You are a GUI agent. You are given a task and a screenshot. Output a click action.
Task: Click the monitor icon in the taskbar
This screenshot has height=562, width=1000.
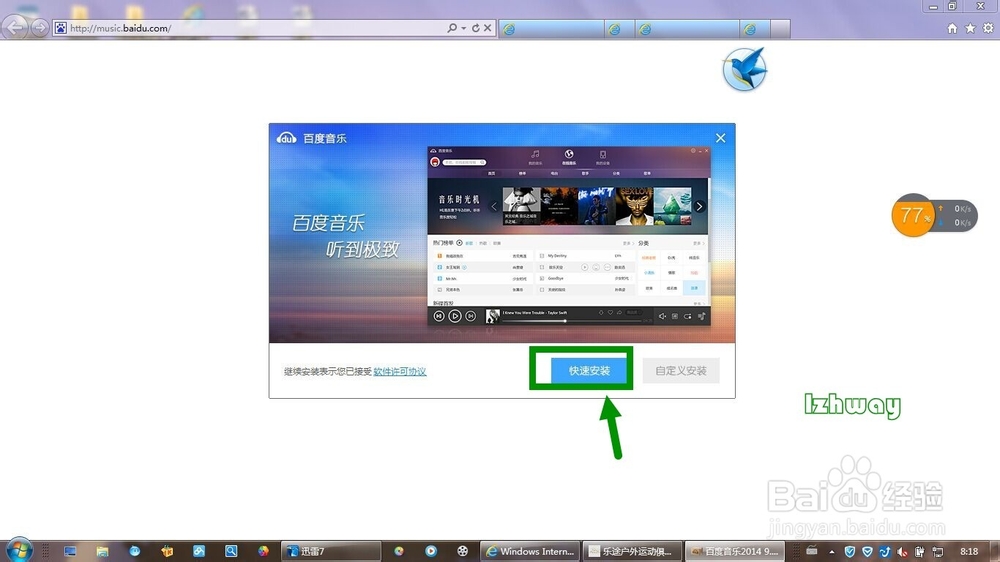pyautogui.click(x=70, y=551)
